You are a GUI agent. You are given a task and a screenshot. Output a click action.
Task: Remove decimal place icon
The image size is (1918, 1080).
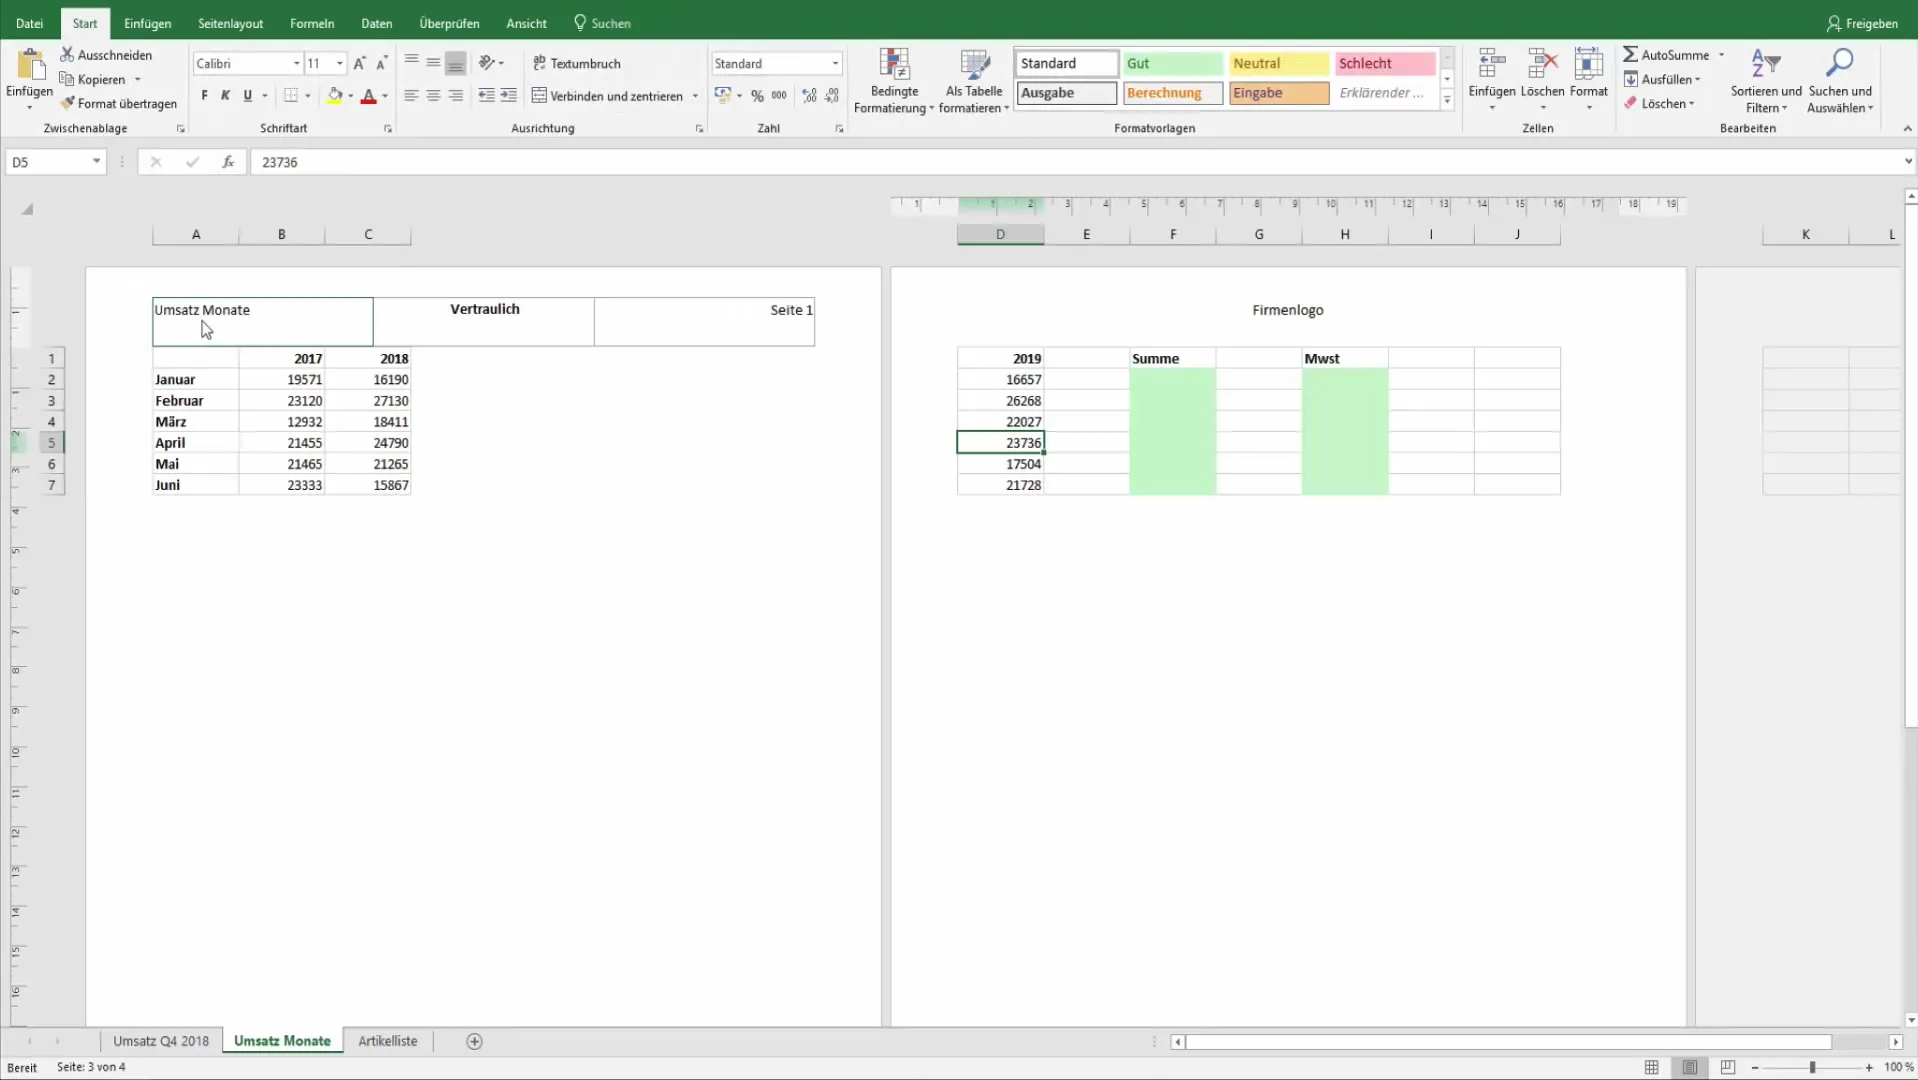point(832,96)
